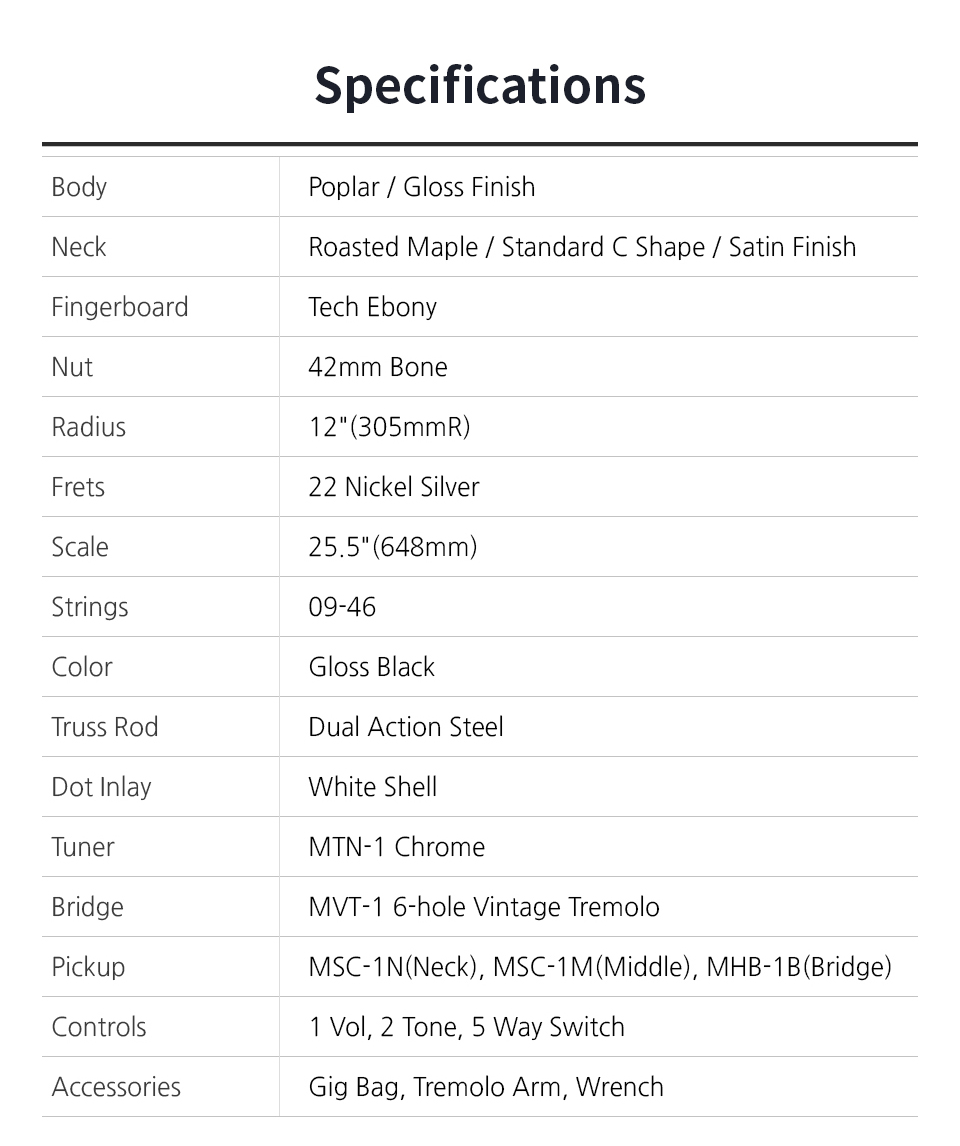Click the Poplar / Gloss Finish value

pos(422,187)
